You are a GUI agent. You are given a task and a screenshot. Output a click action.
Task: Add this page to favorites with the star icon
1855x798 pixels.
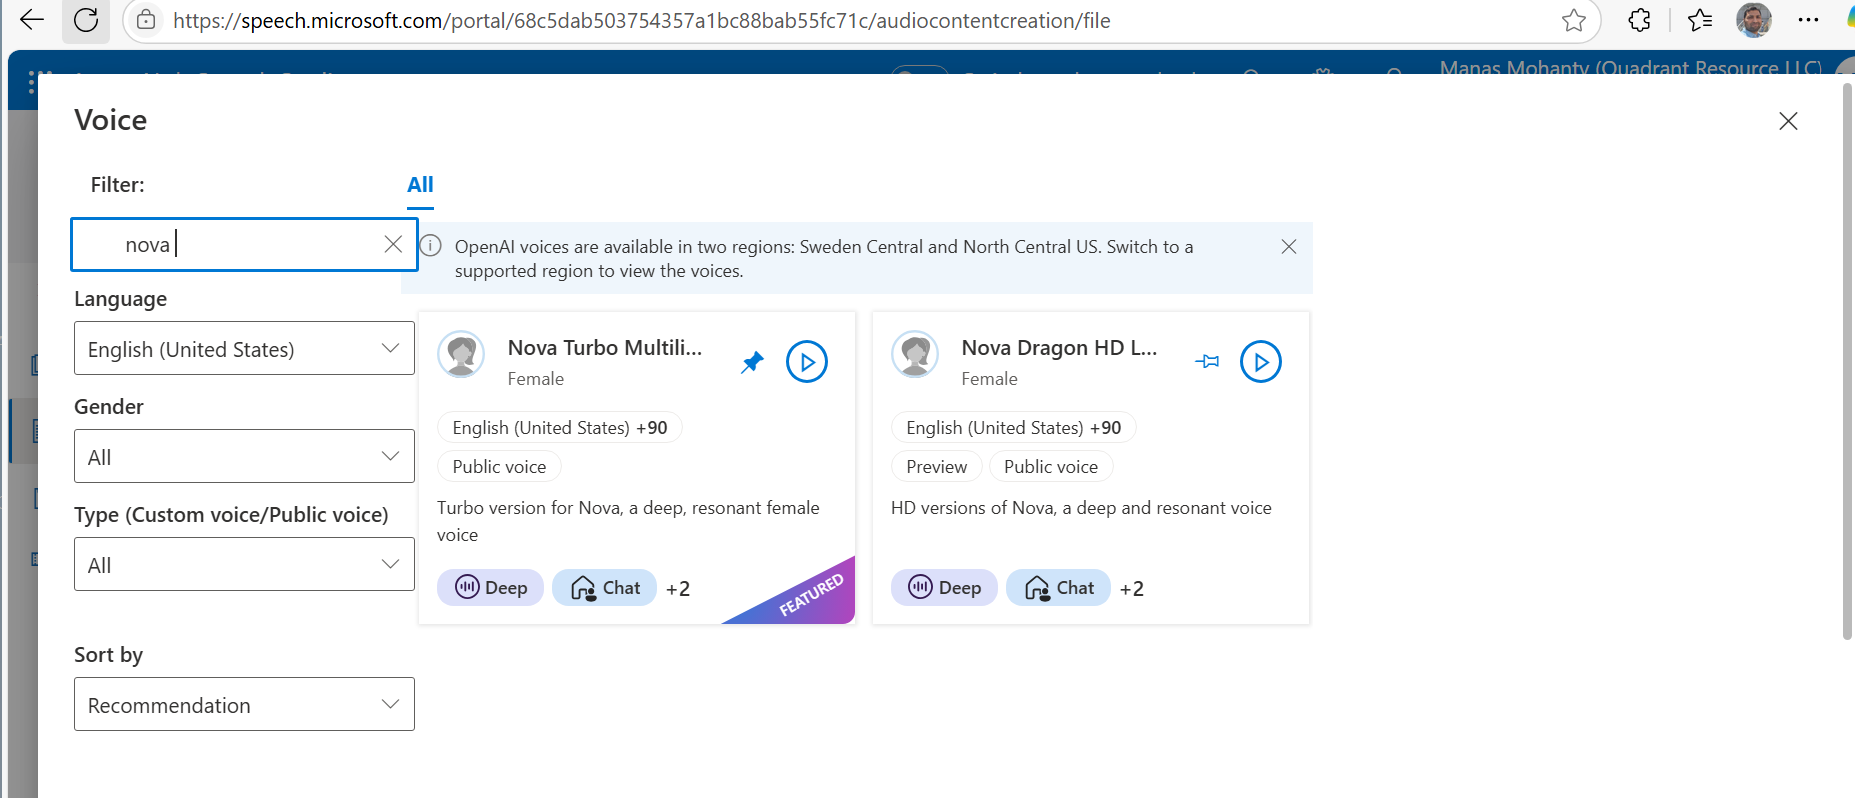(x=1573, y=20)
